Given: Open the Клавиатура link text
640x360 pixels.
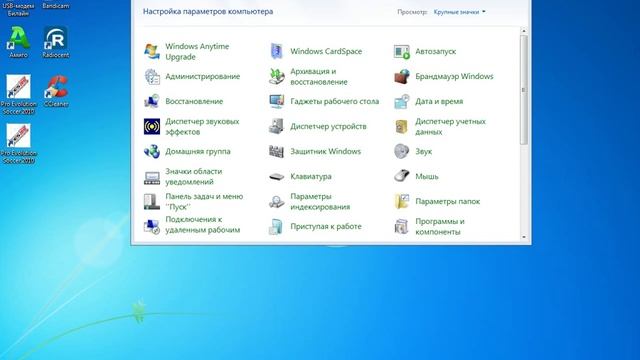Looking at the screenshot, I should pos(311,176).
